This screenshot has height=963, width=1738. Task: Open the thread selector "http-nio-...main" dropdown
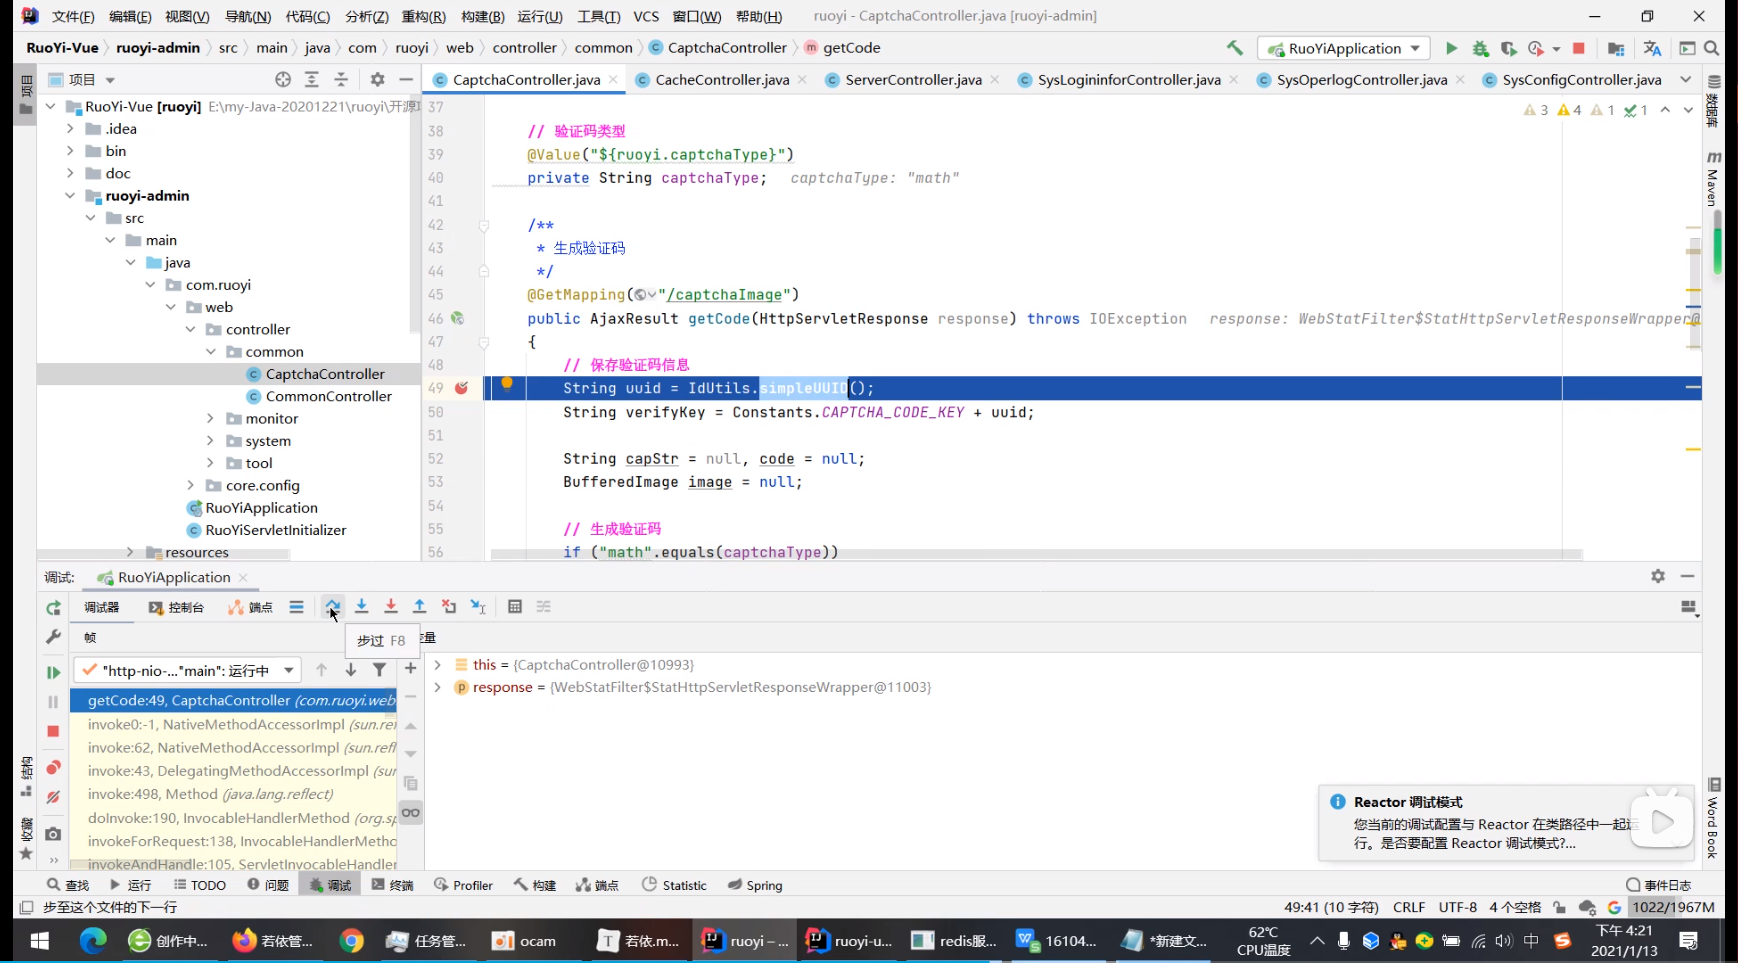(x=188, y=670)
